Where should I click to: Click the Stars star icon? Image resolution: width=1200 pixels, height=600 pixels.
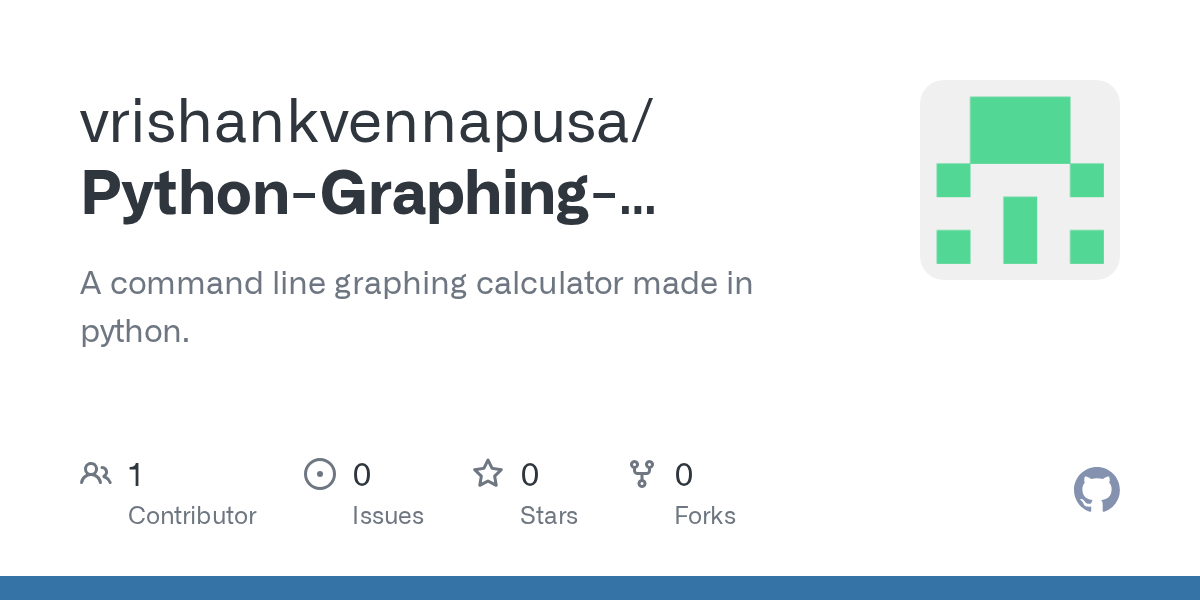pyautogui.click(x=488, y=474)
